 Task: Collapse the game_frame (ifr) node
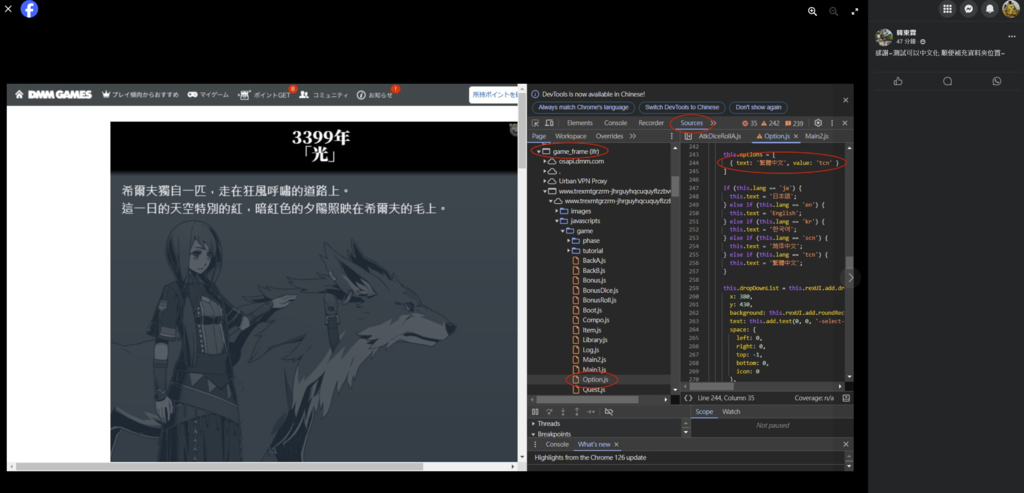[538, 151]
